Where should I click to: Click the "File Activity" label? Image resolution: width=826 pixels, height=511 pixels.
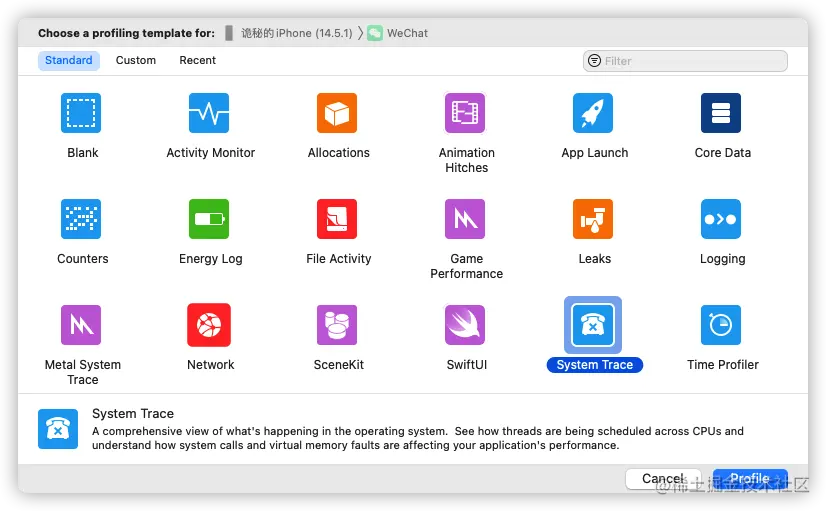(x=339, y=259)
